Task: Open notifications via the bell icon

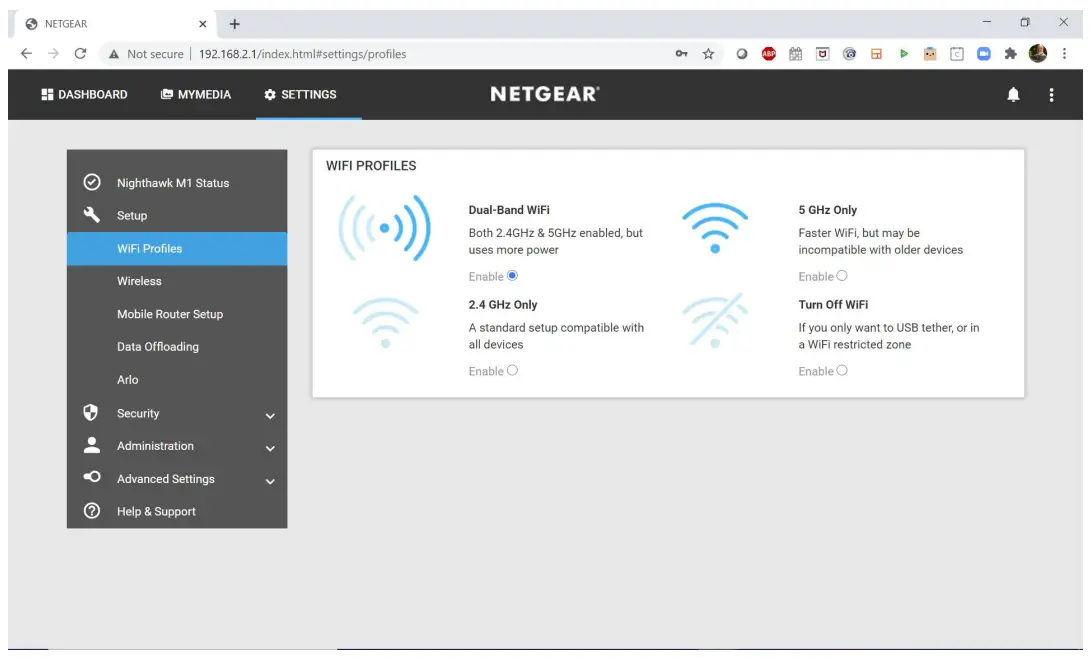Action: 1013,94
